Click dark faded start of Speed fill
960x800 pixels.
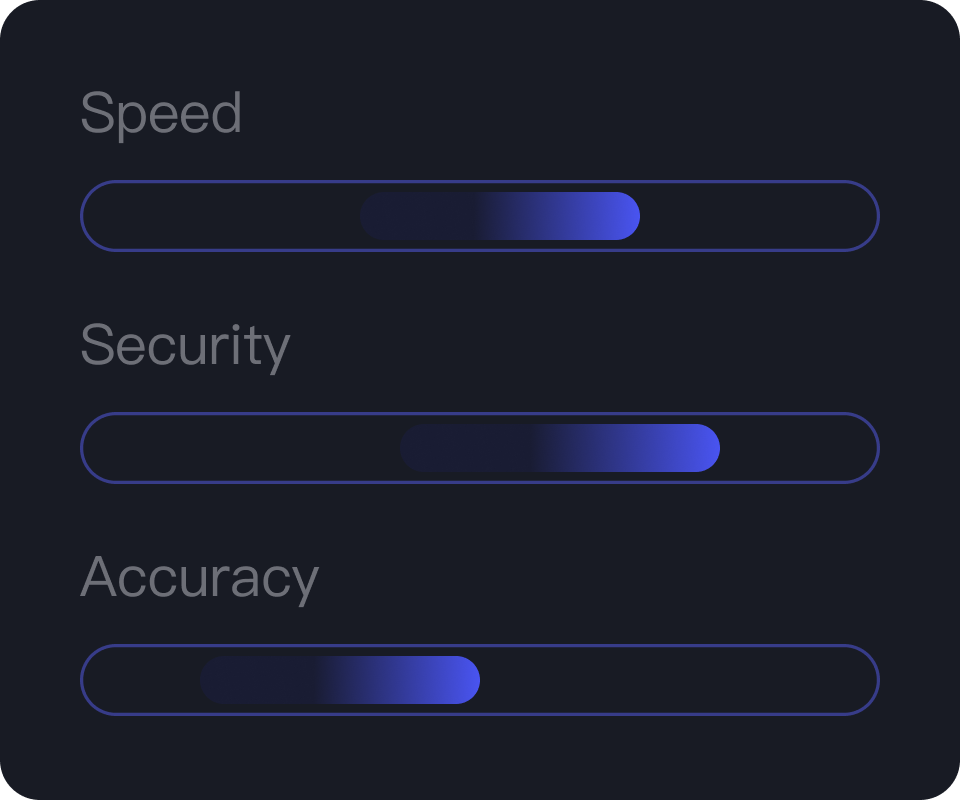tap(380, 216)
